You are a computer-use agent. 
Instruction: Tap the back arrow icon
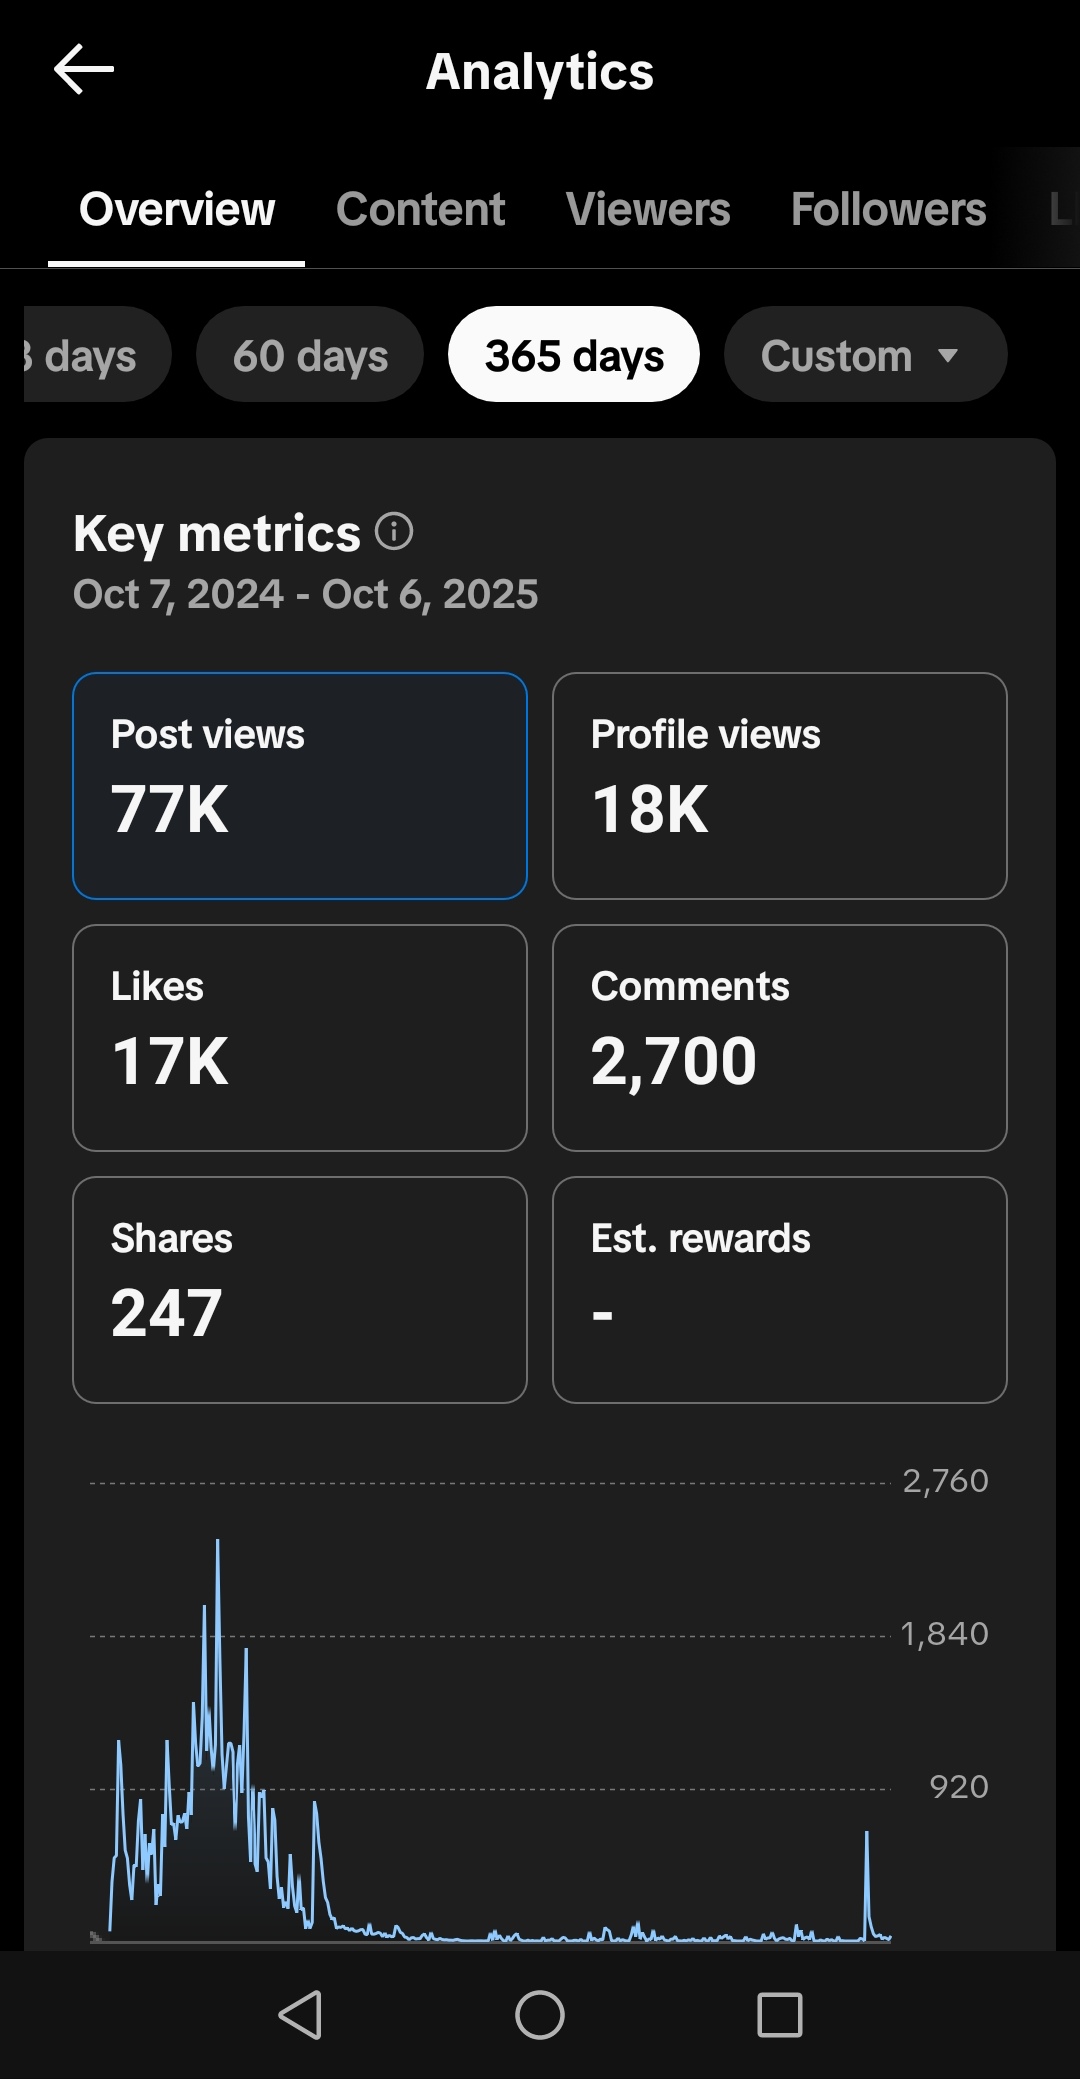84,70
